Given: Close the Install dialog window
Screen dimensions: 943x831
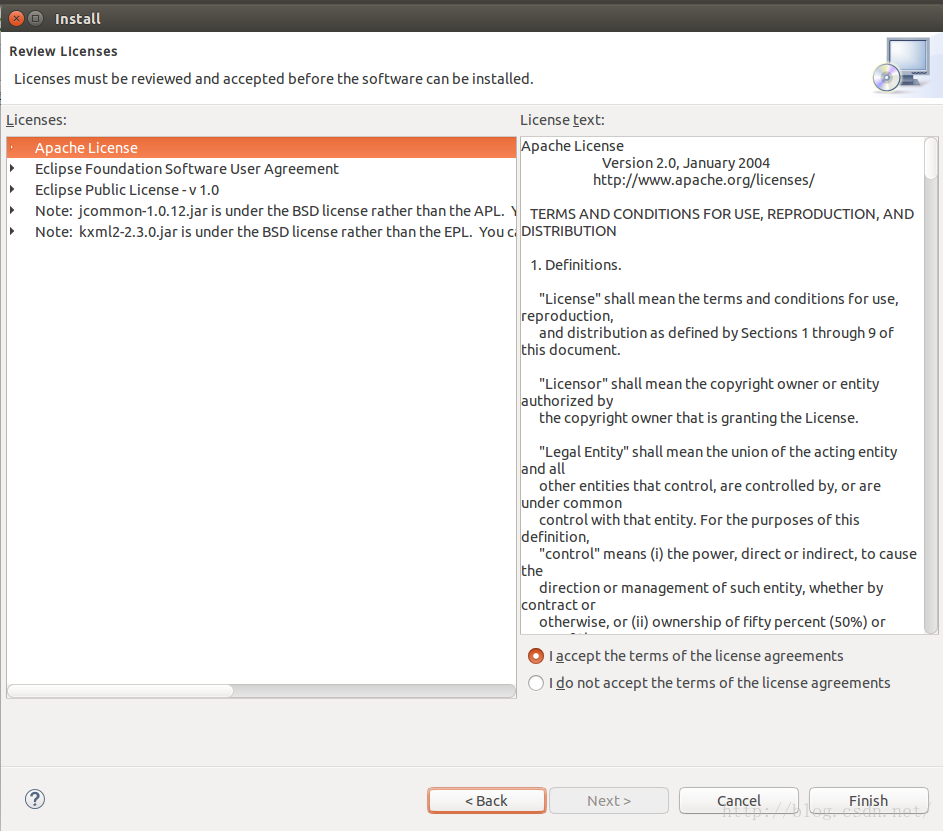Looking at the screenshot, I should click(17, 18).
